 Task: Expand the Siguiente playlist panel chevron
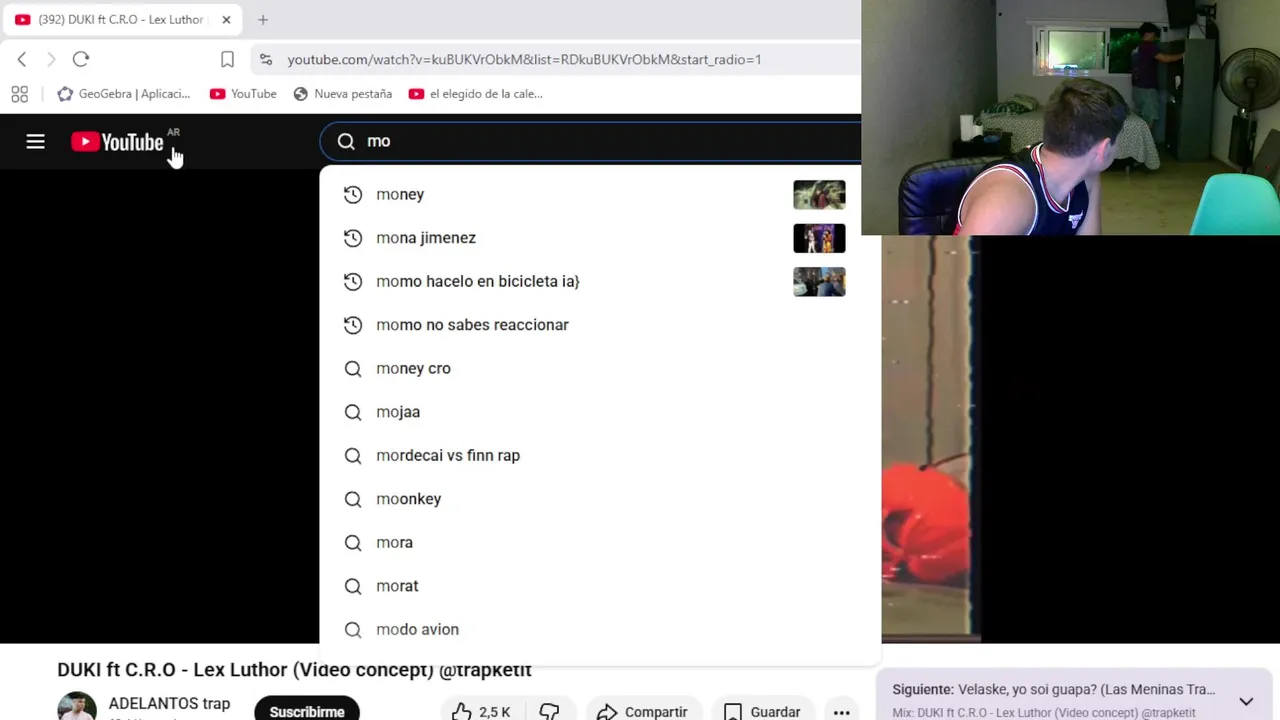(1246, 701)
